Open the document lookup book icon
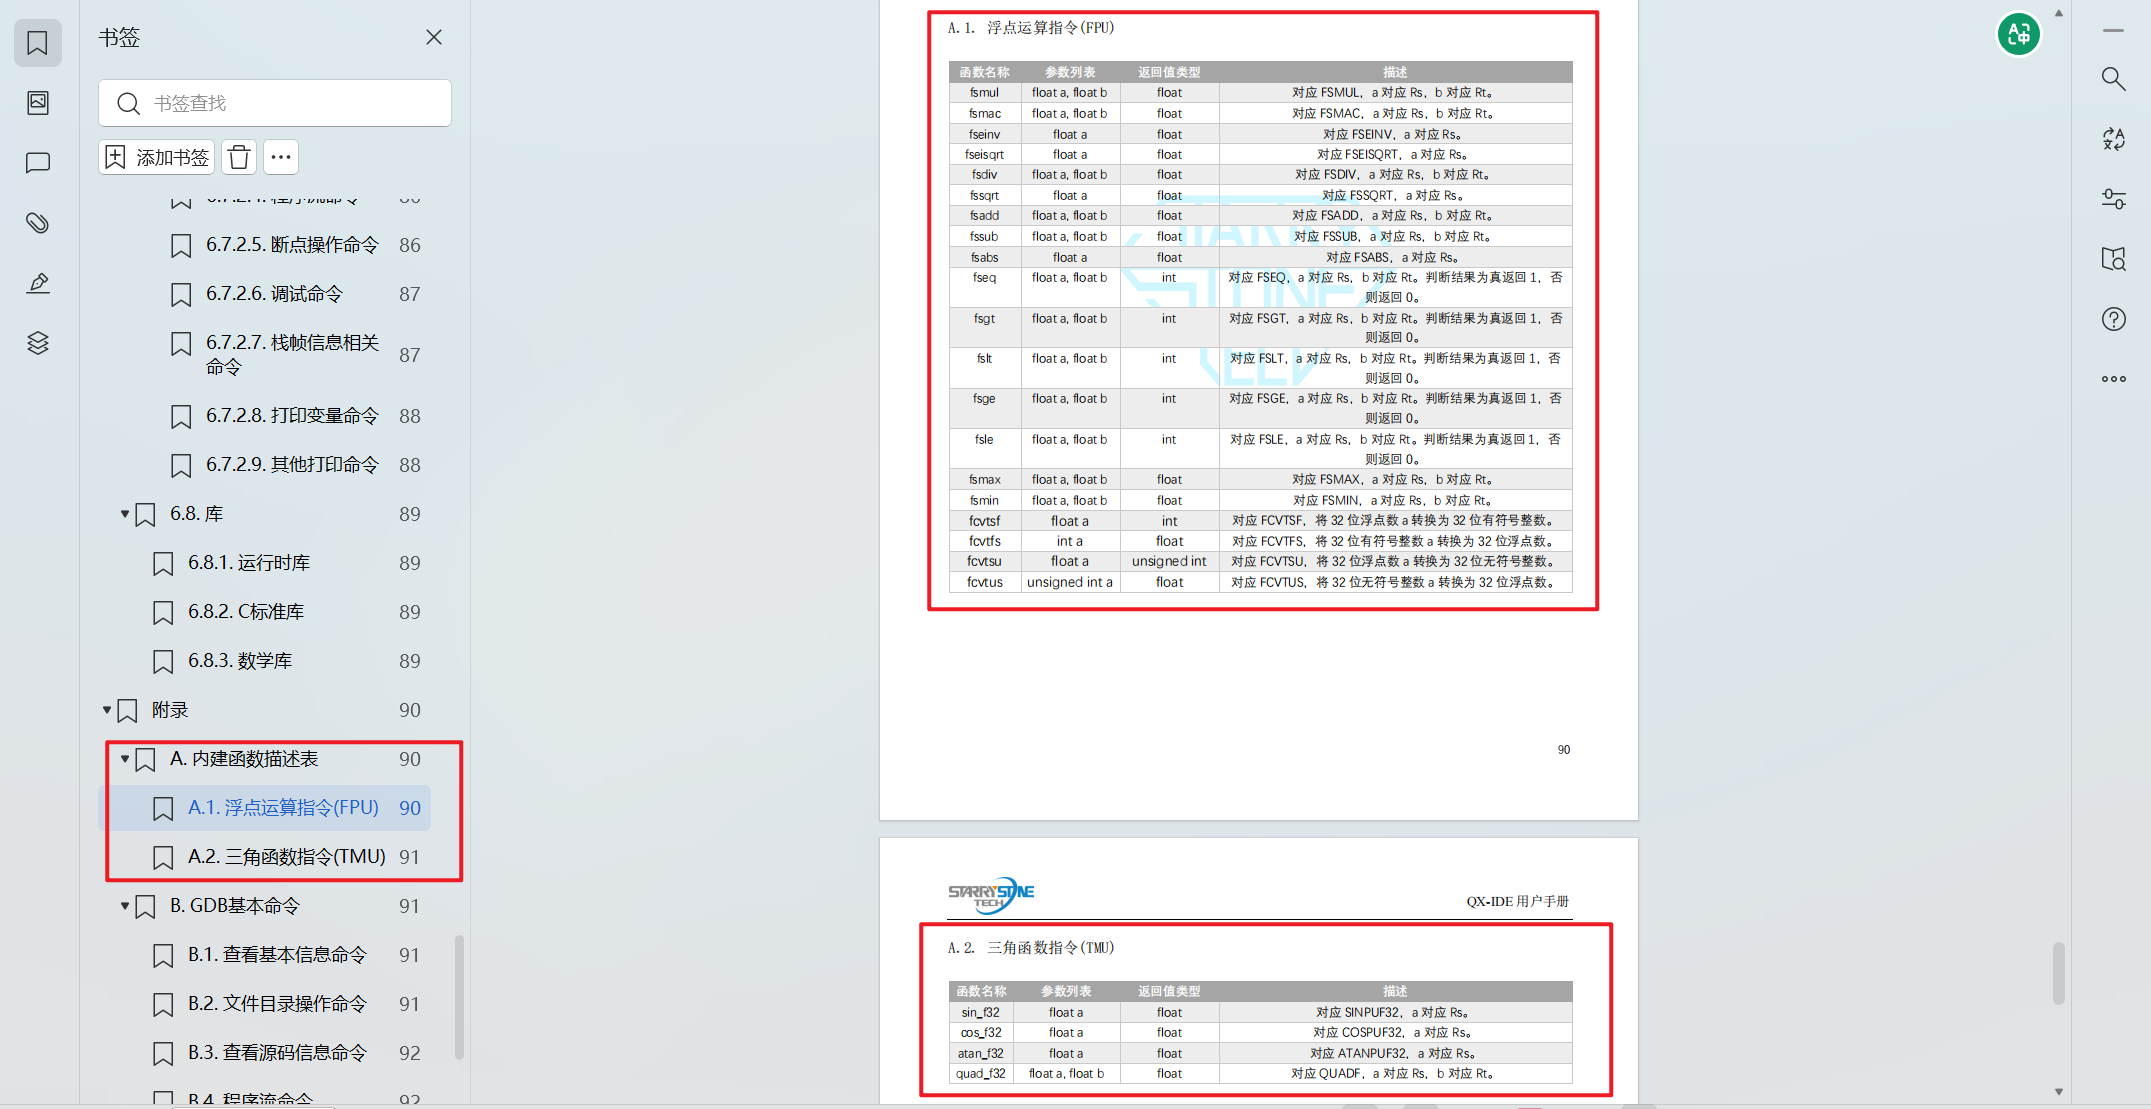The width and height of the screenshot is (2151, 1109). click(2113, 259)
